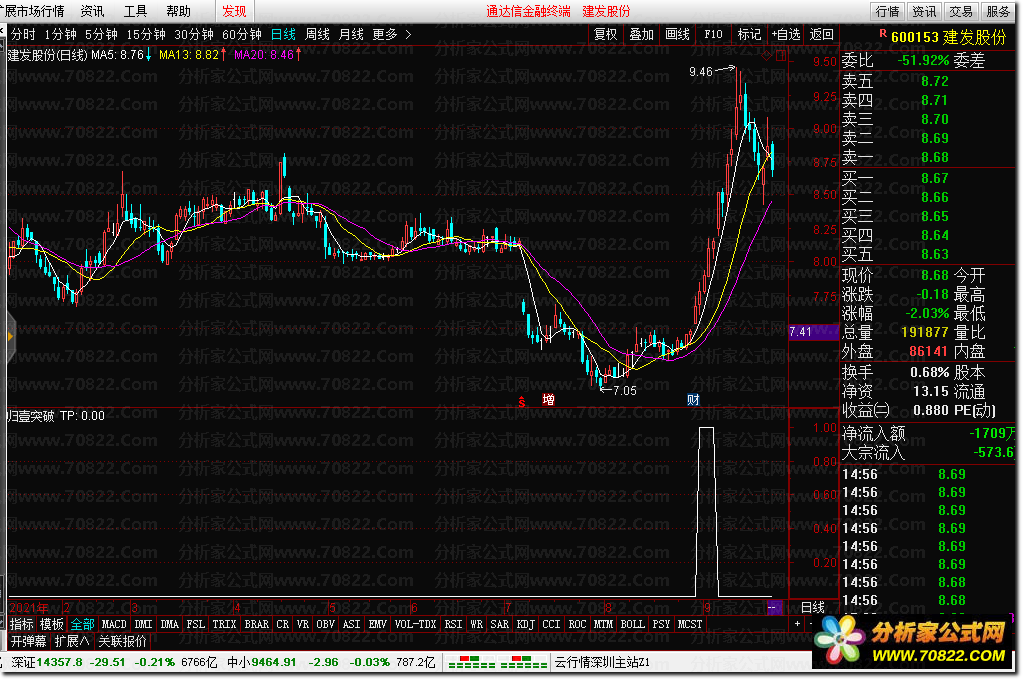1024x680 pixels.
Task: Open the 资讯 menu
Action: [x=92, y=11]
